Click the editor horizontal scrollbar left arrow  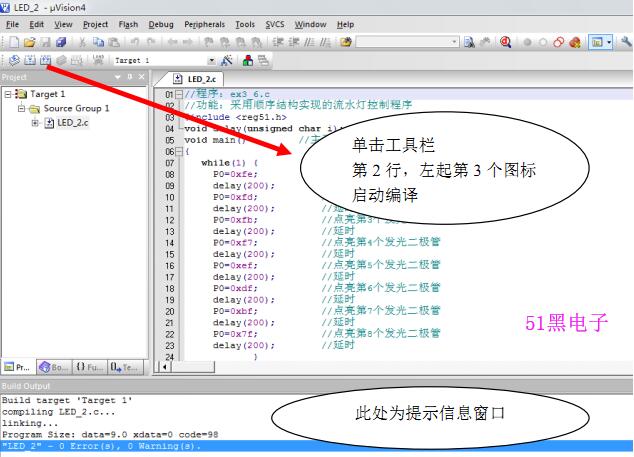point(165,367)
